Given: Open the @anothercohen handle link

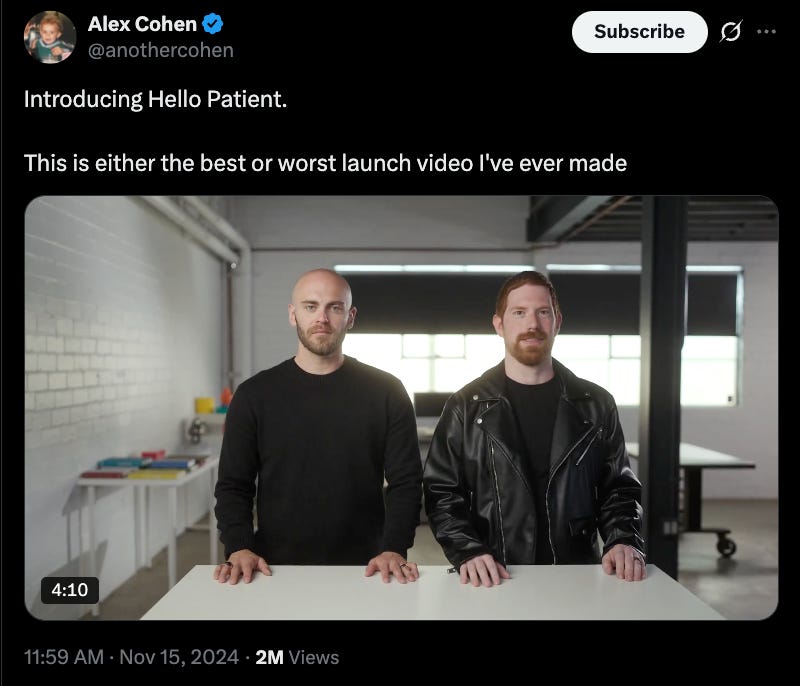Looking at the screenshot, I should click(x=161, y=50).
